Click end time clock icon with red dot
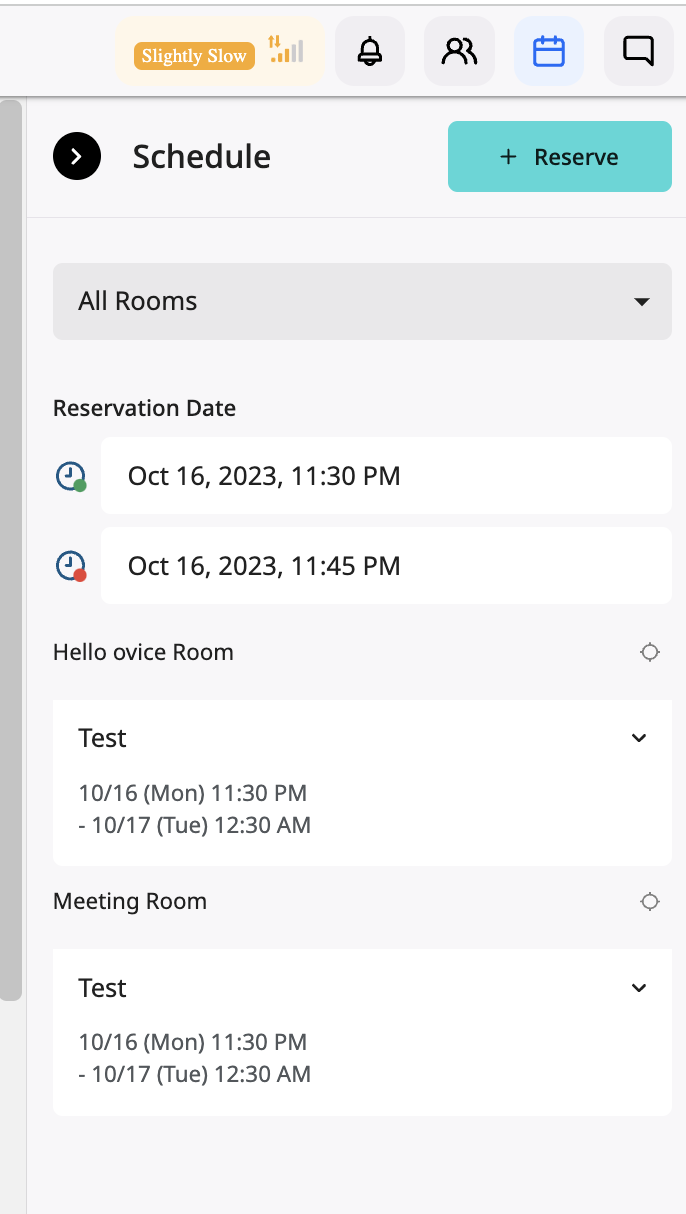 (71, 566)
